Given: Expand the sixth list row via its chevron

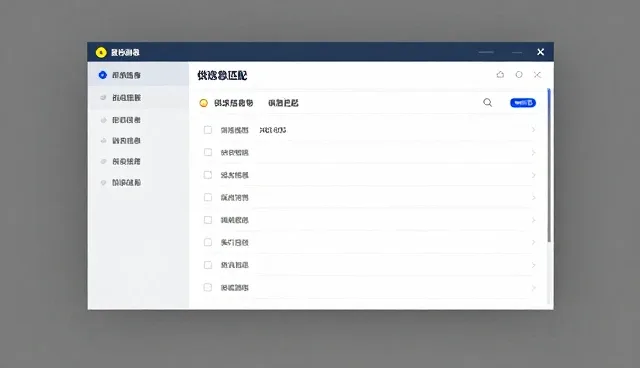Looking at the screenshot, I should click(x=533, y=242).
